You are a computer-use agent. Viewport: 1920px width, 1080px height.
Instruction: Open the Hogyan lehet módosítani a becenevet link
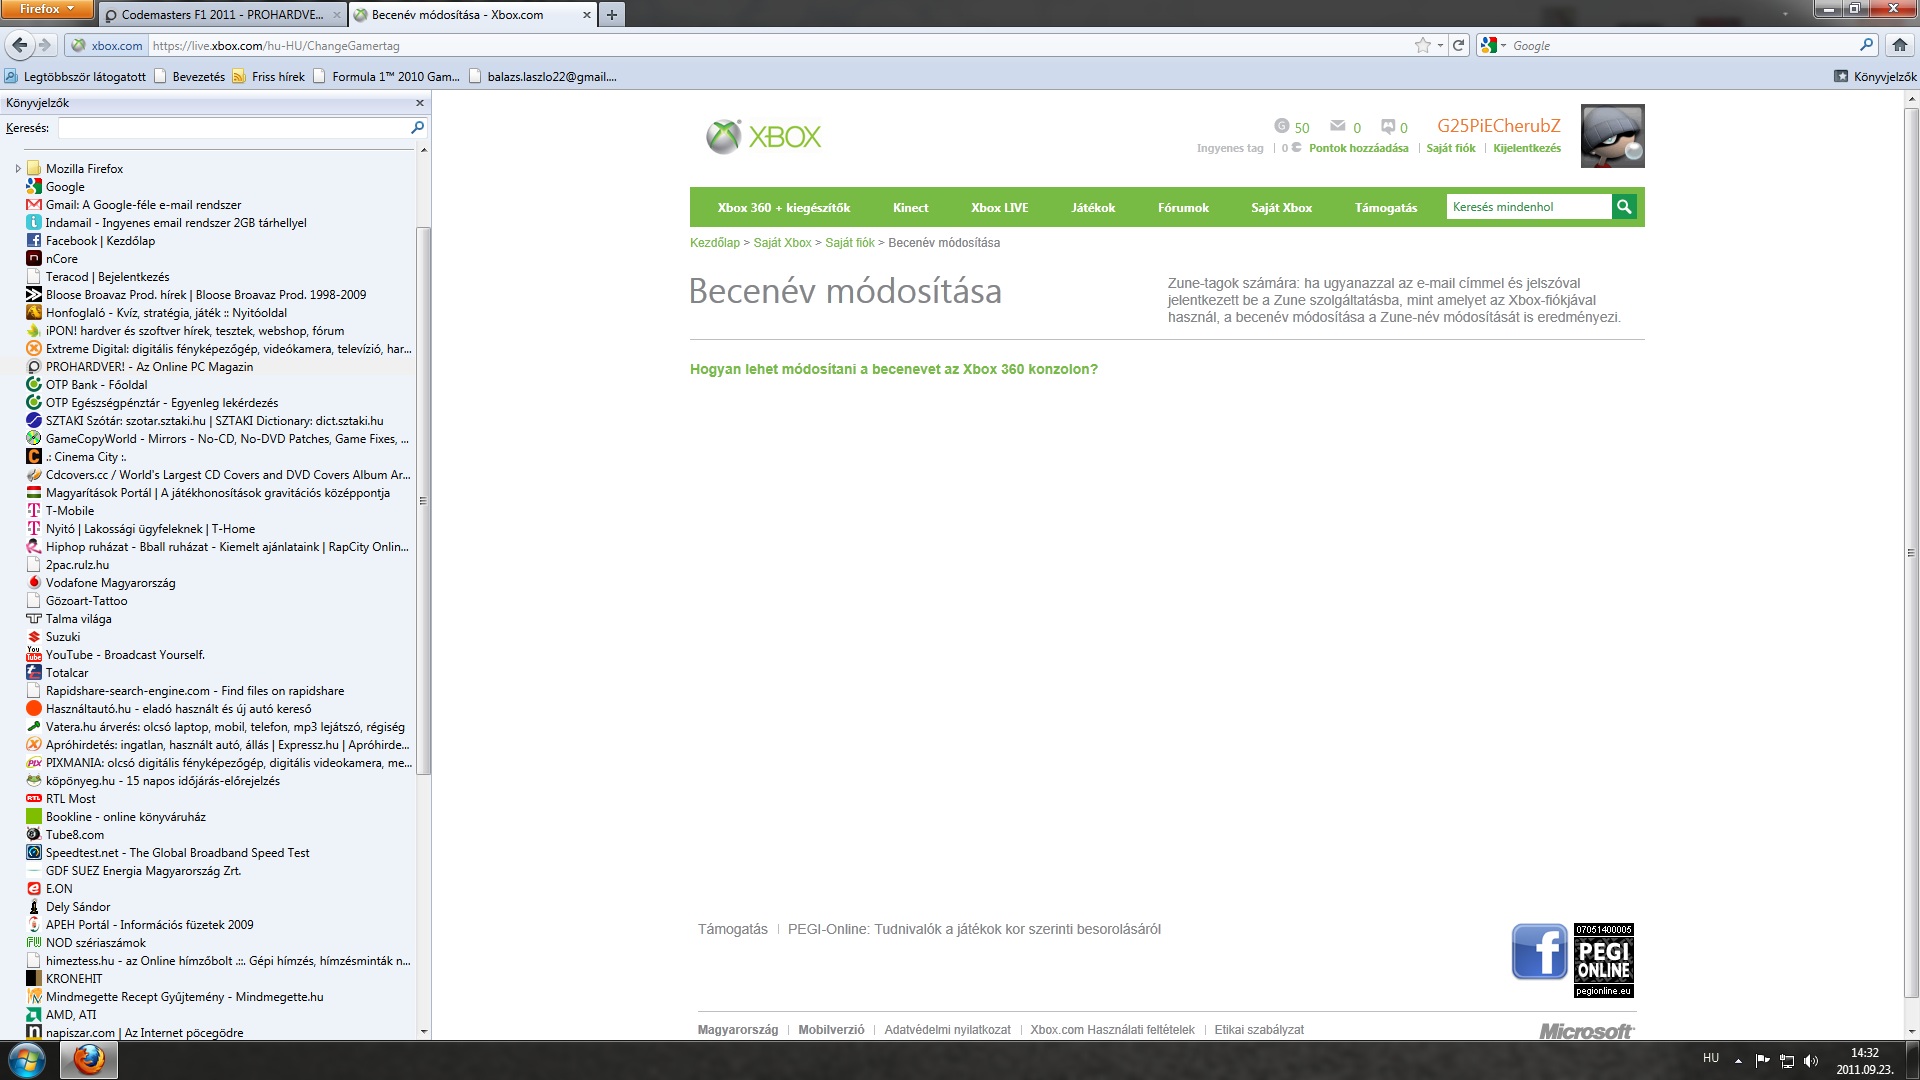(x=894, y=369)
